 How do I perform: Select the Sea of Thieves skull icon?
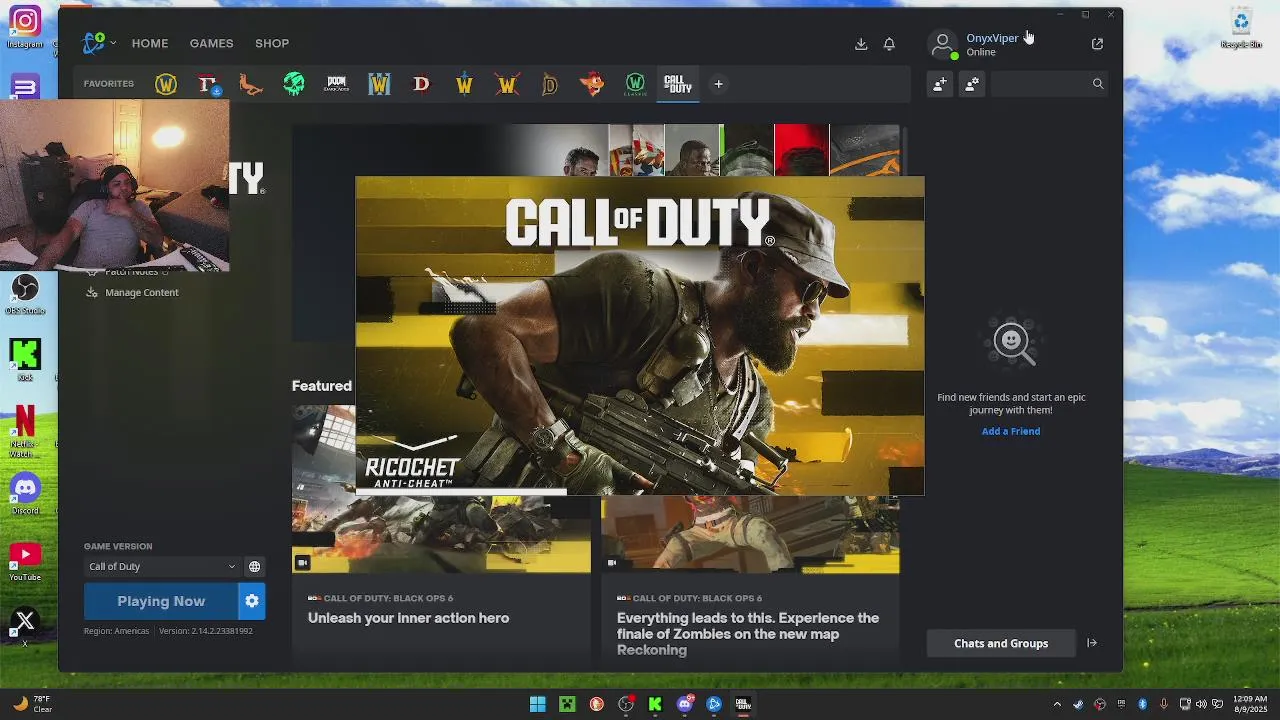click(294, 84)
